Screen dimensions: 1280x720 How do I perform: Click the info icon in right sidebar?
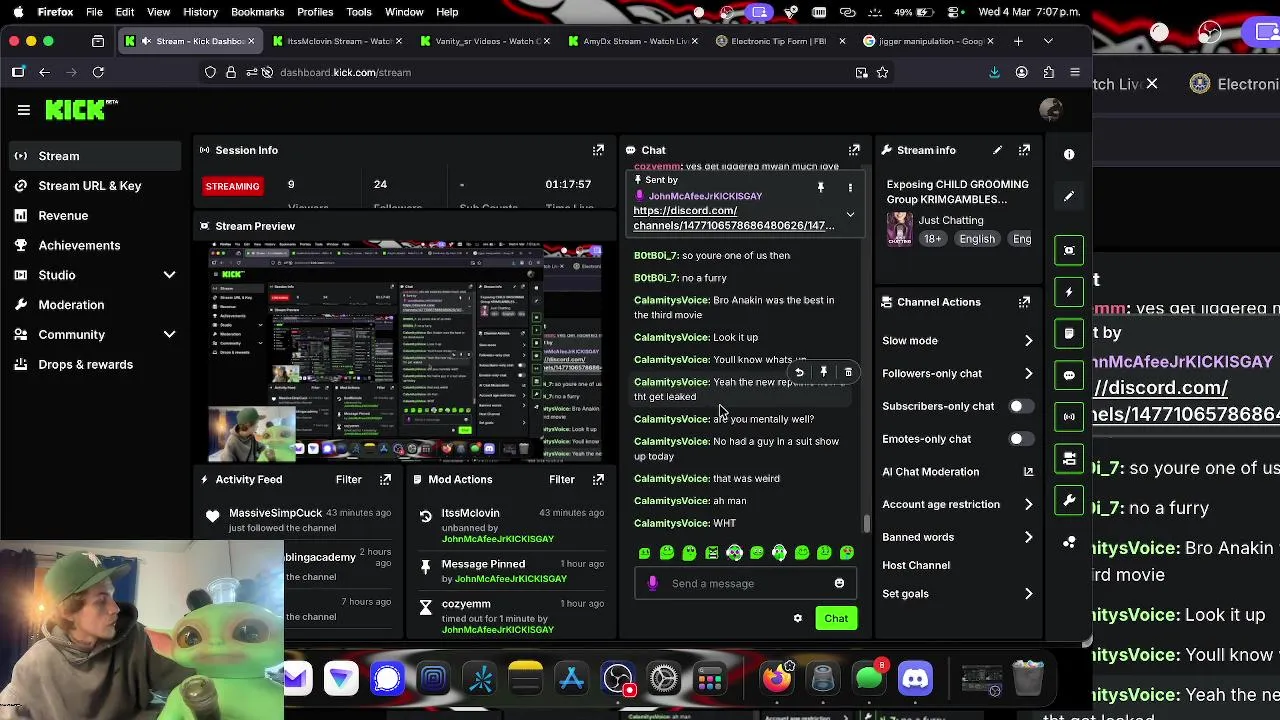click(x=1069, y=154)
